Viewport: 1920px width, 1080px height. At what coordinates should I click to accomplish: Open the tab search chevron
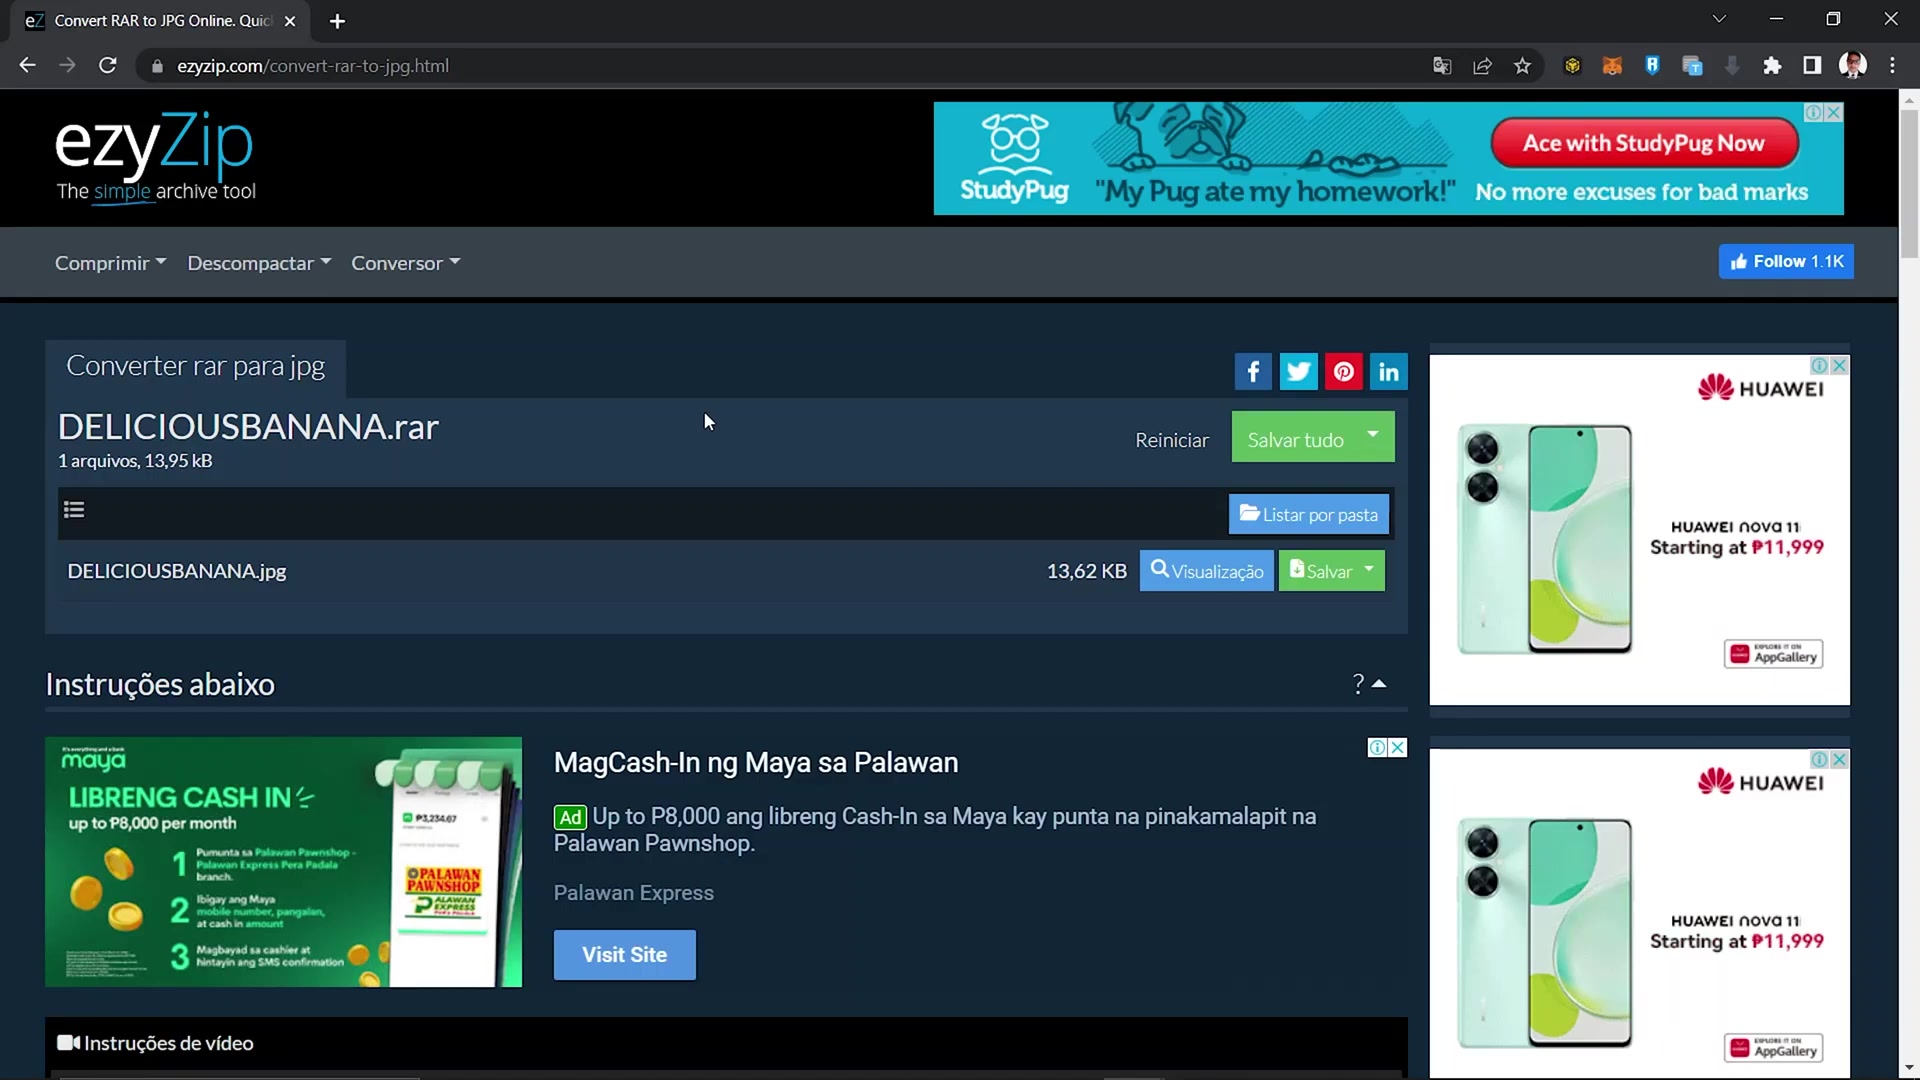[1719, 19]
